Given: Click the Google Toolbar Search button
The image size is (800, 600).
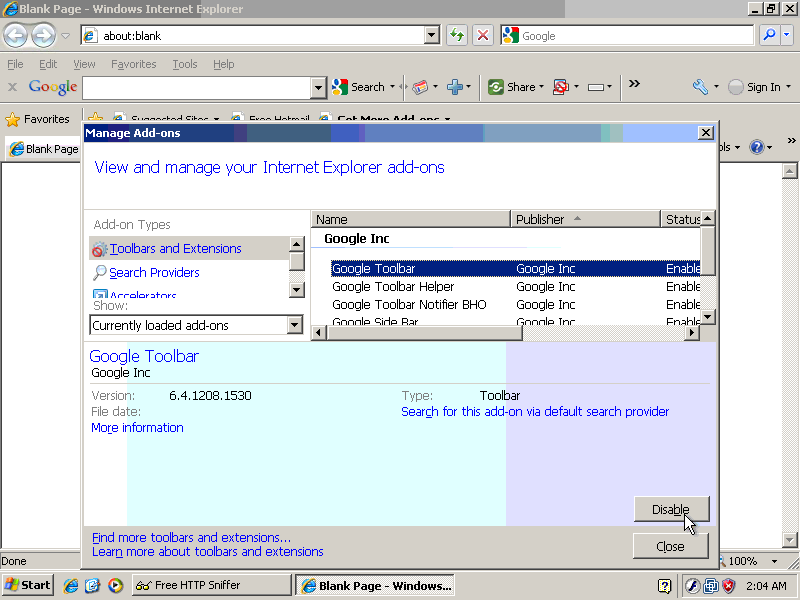Looking at the screenshot, I should coord(358,87).
